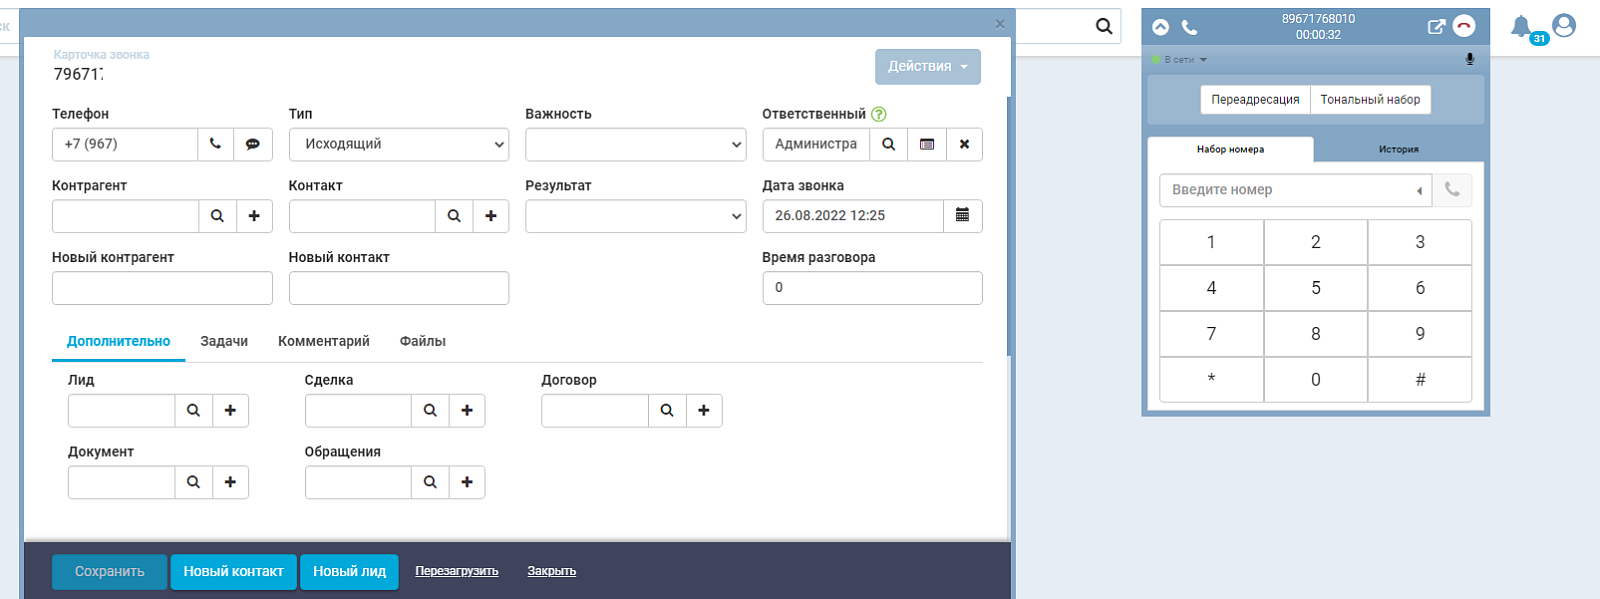The height and width of the screenshot is (599, 1600).
Task: Click the Закрыть link
Action: click(552, 571)
